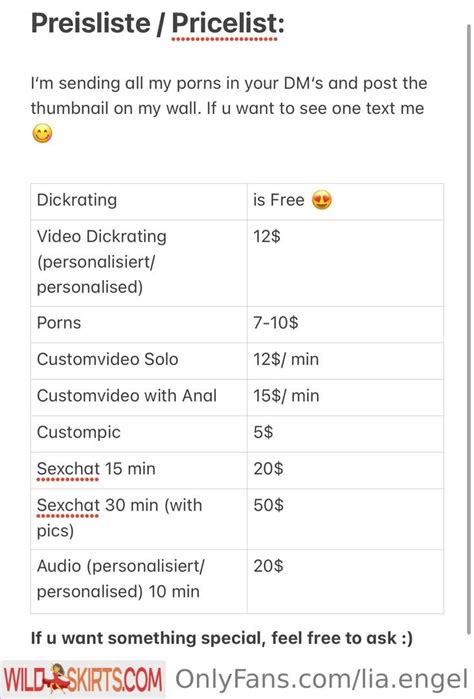Click the smiley emoji below the intro paragraph
Viewport: 474px width, 699px height.
(x=42, y=133)
